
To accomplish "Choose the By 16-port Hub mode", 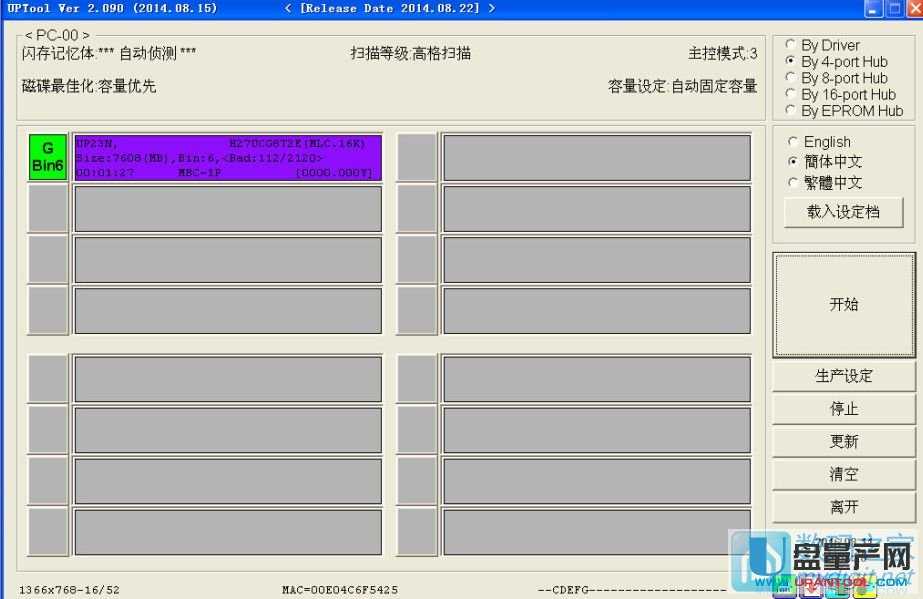I will click(792, 95).
